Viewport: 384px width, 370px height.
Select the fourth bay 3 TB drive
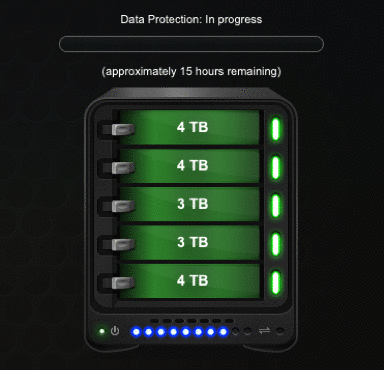point(189,242)
